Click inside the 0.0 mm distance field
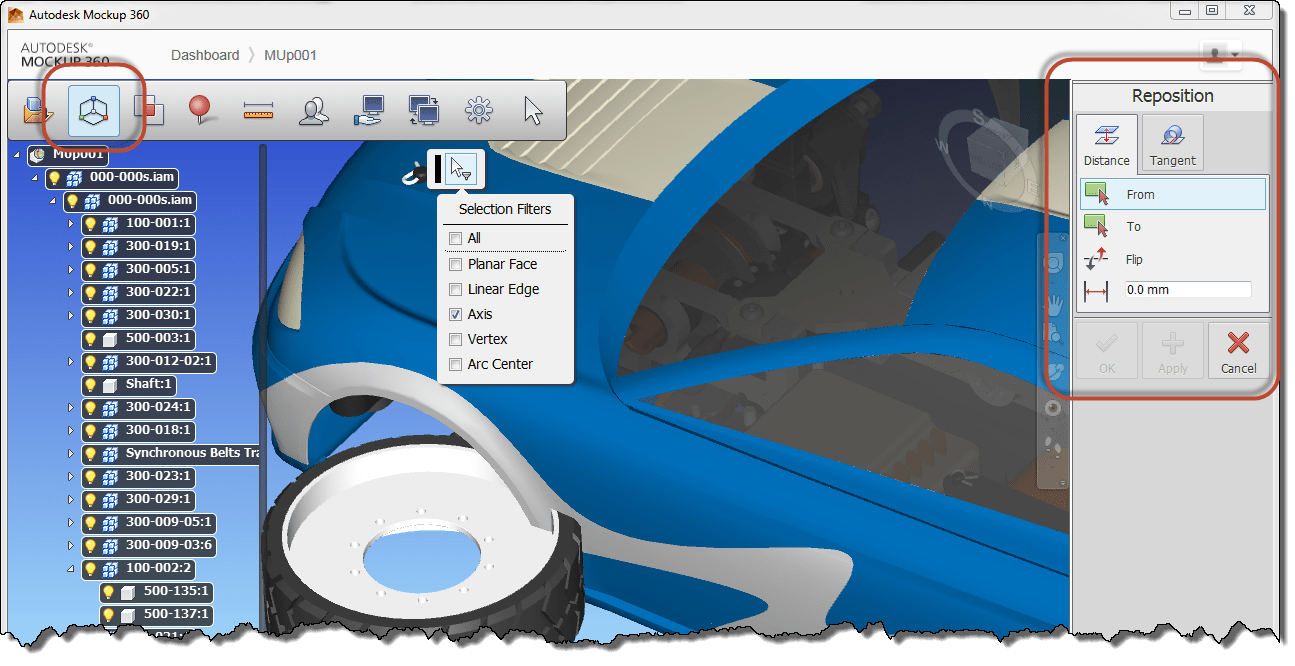The width and height of the screenshot is (1295, 666). point(1188,291)
